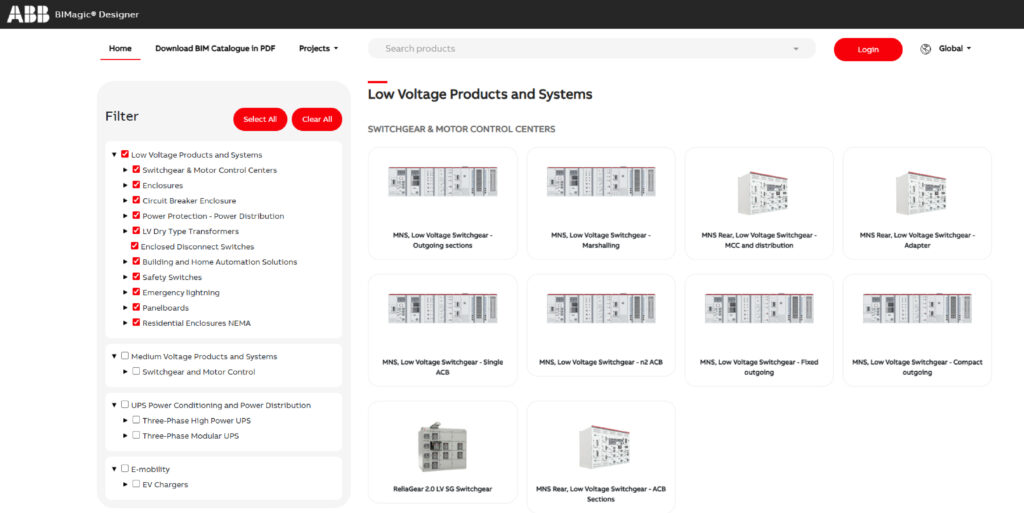Open the Projects dropdown menu
The image size is (1024, 513).
318,49
